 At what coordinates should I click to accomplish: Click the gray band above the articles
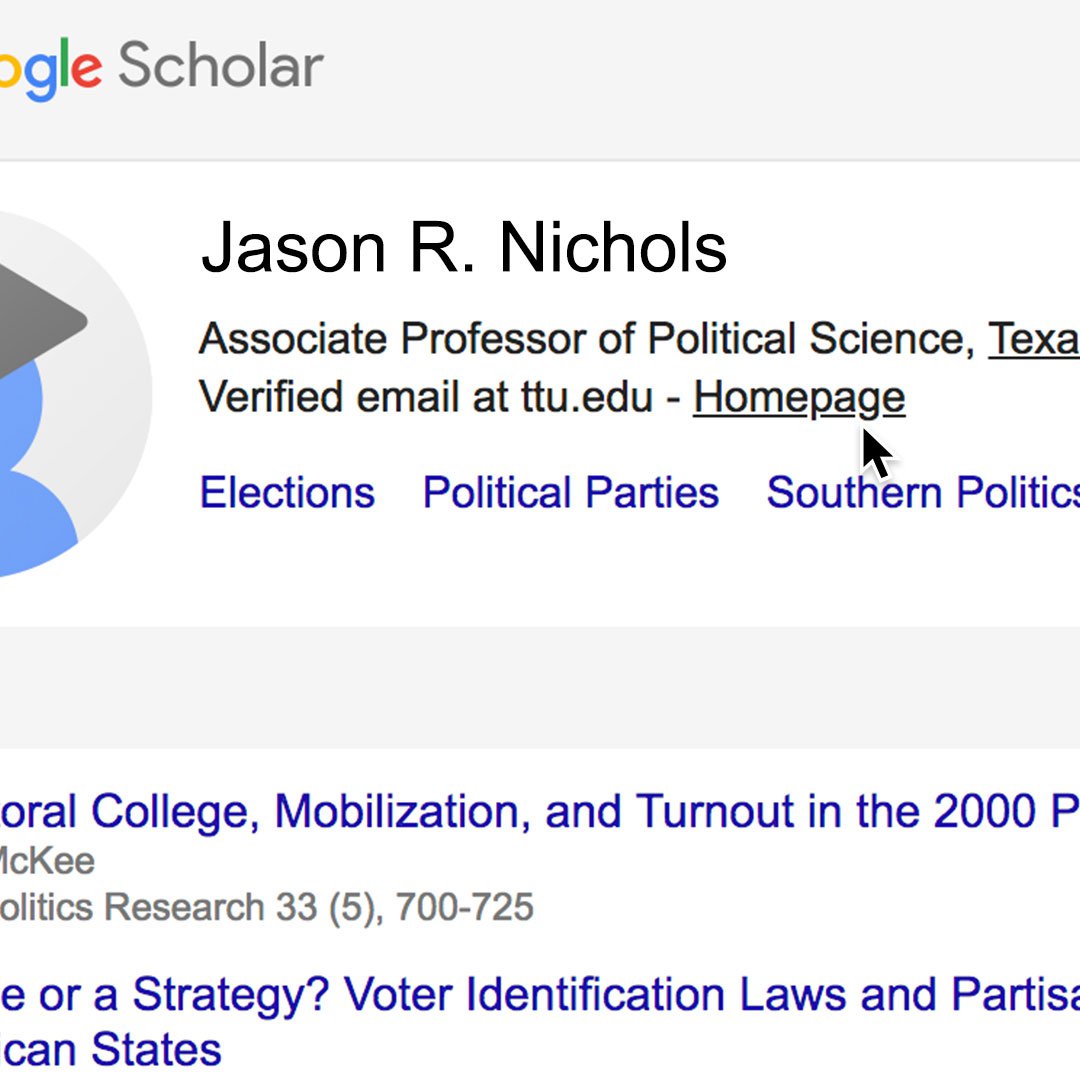(x=540, y=687)
